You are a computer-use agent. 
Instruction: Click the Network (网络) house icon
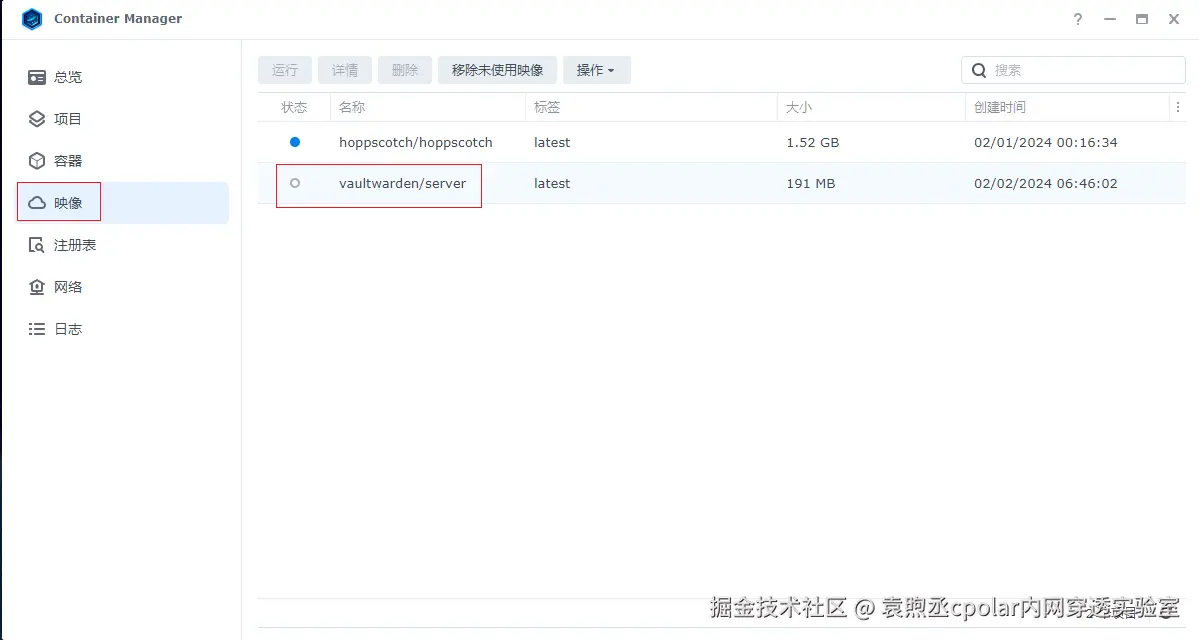tap(37, 287)
